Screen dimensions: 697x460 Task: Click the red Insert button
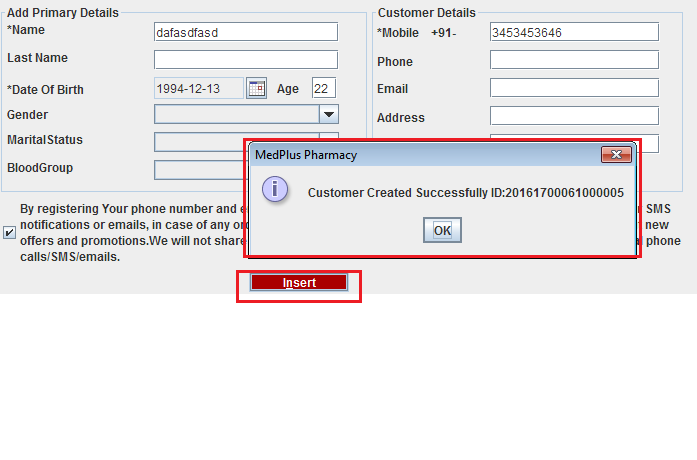[x=299, y=282]
